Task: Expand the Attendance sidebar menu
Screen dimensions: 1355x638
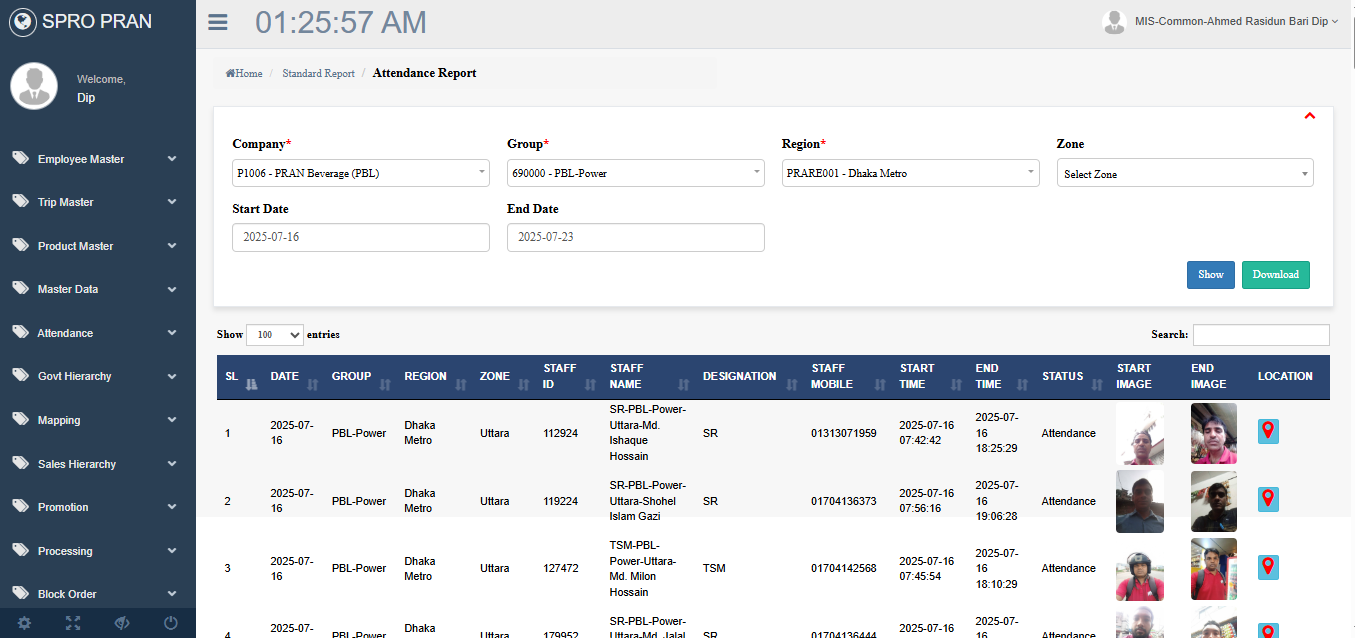Action: tap(98, 333)
